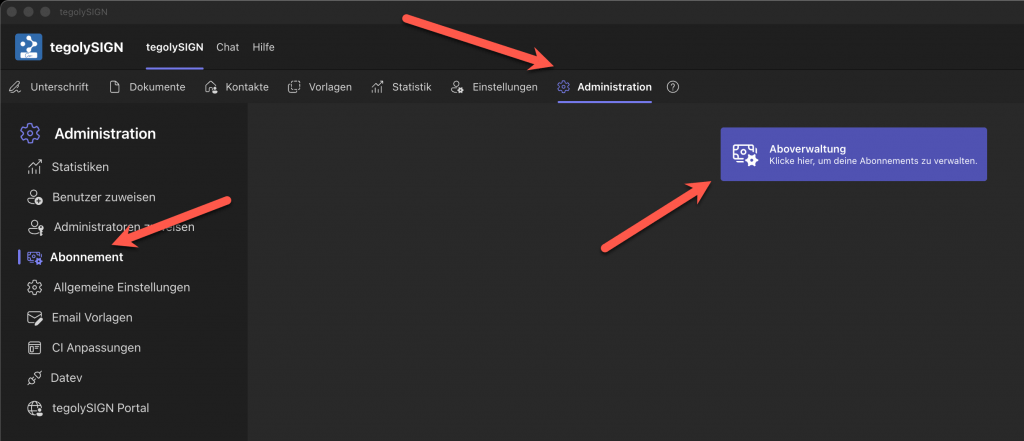Open the Hilfe menu item
The width and height of the screenshot is (1024, 441).
pyautogui.click(x=263, y=47)
